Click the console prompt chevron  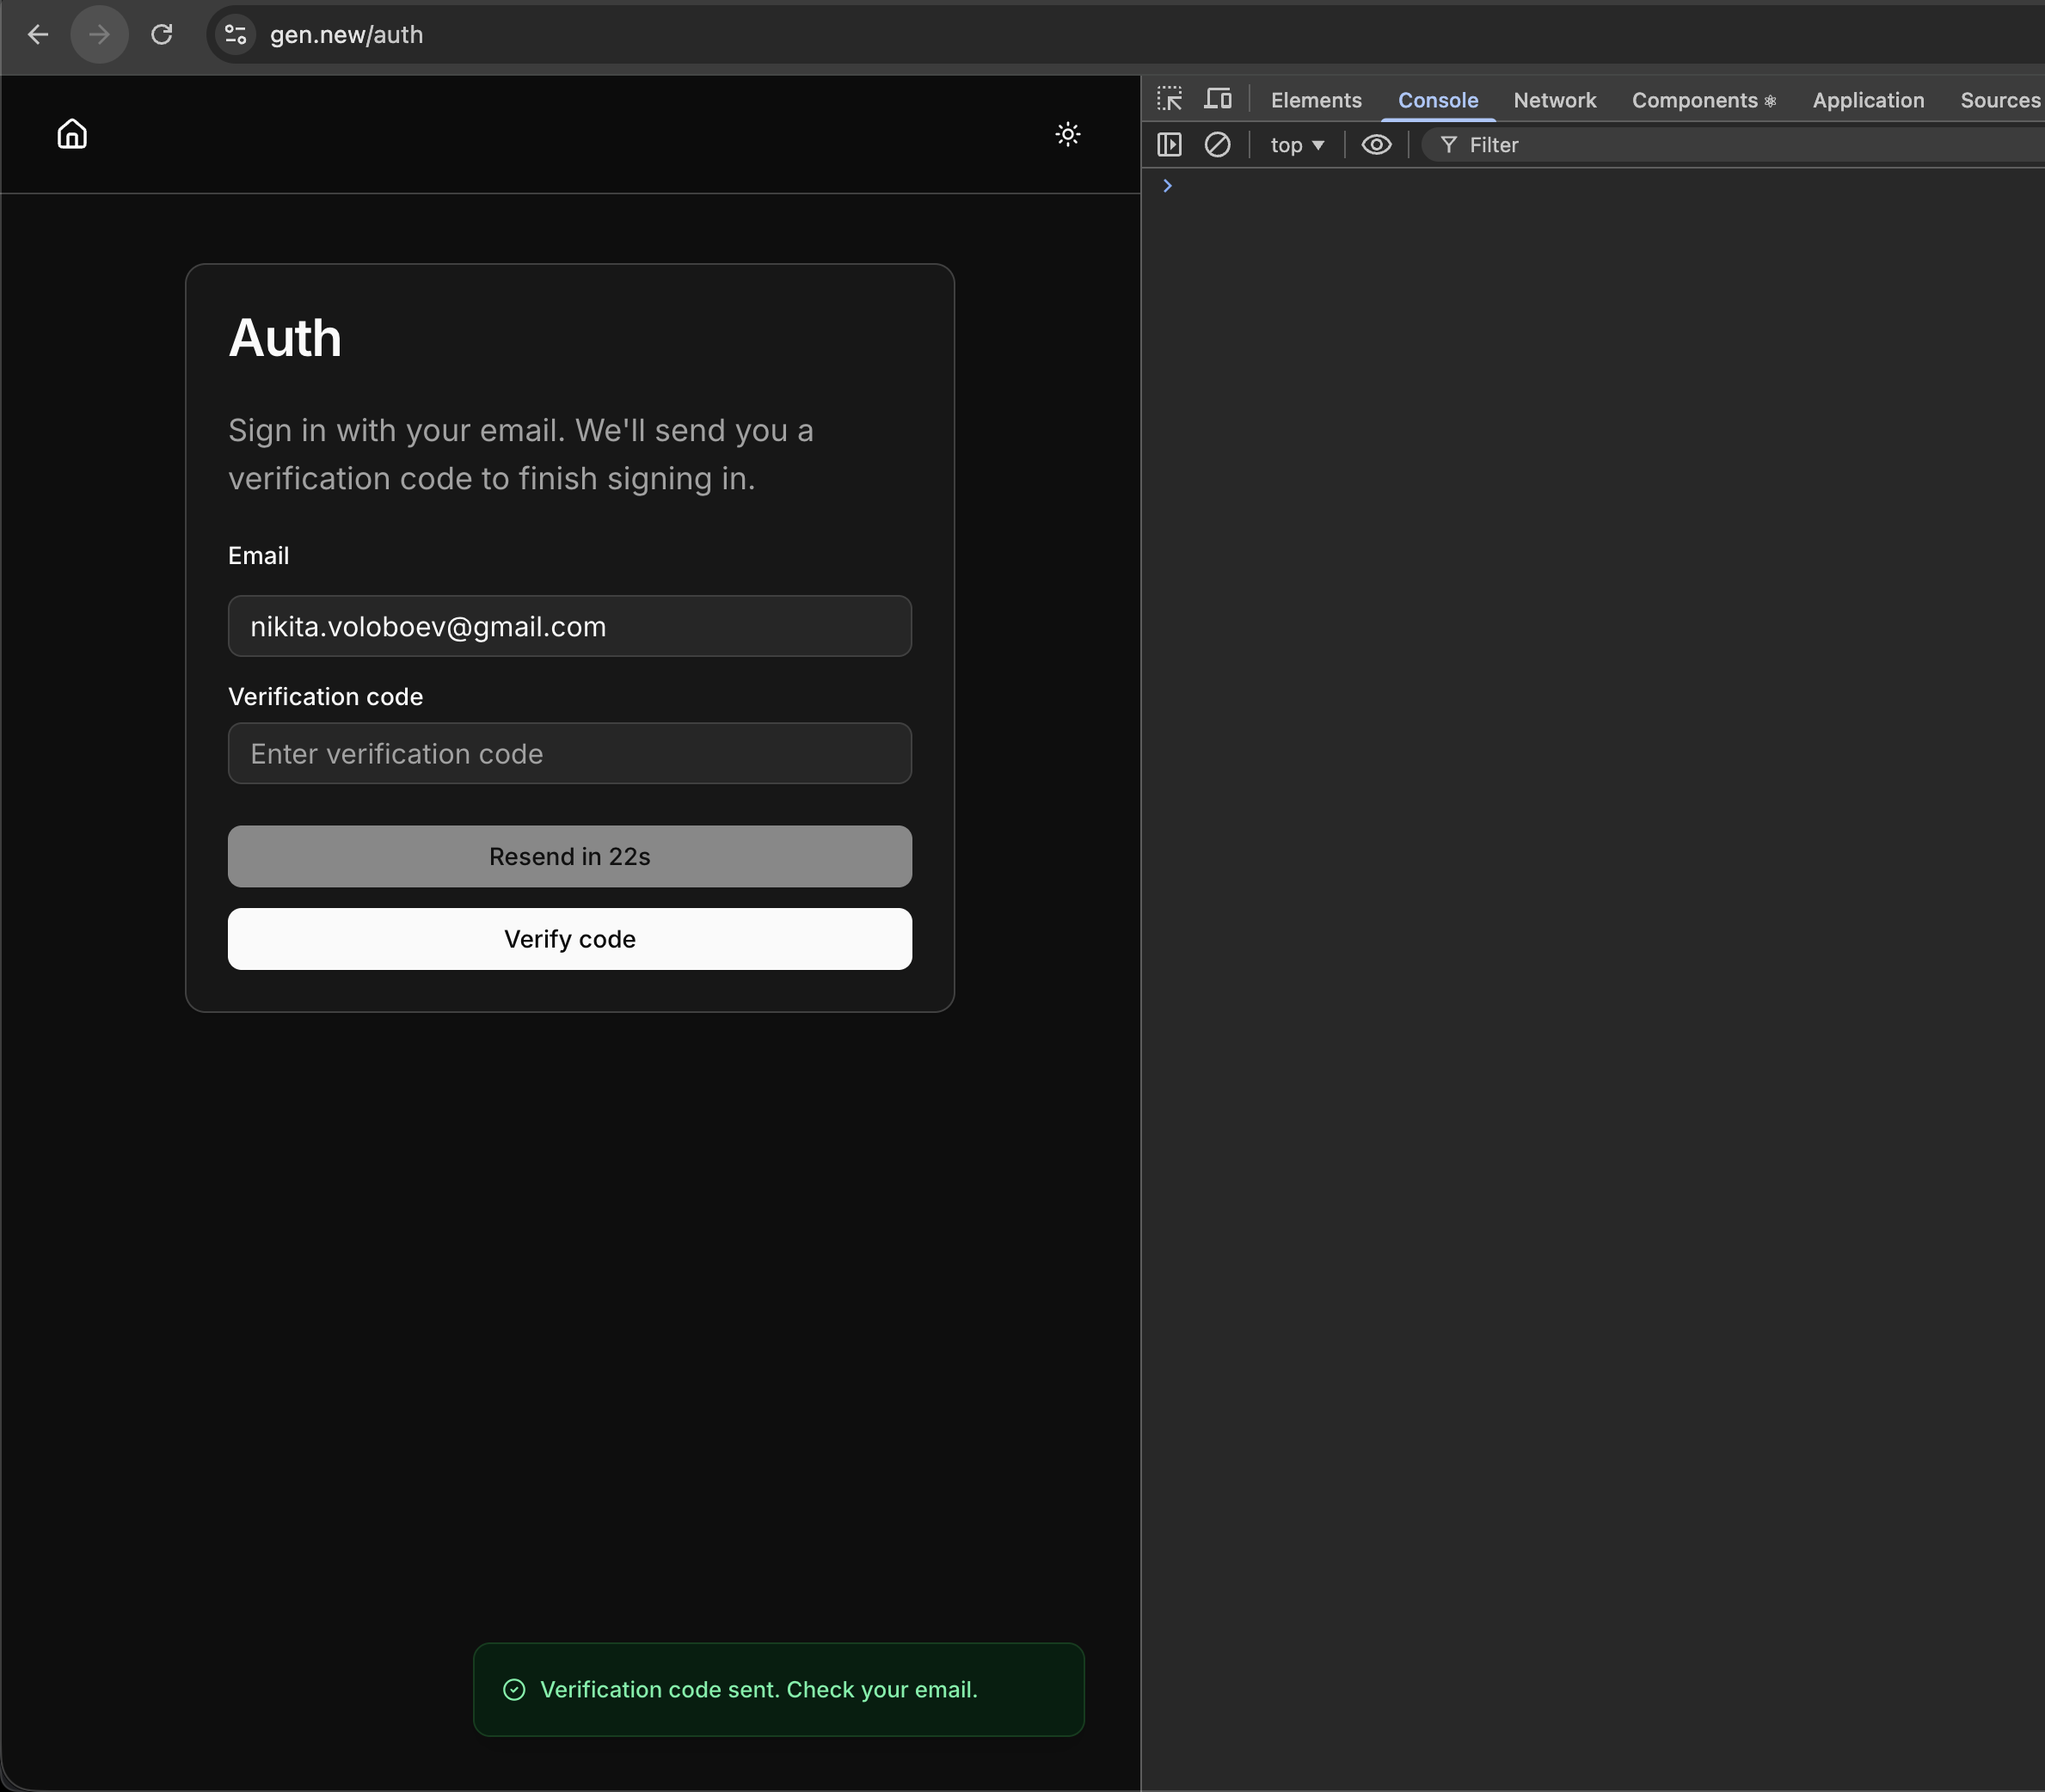1167,186
